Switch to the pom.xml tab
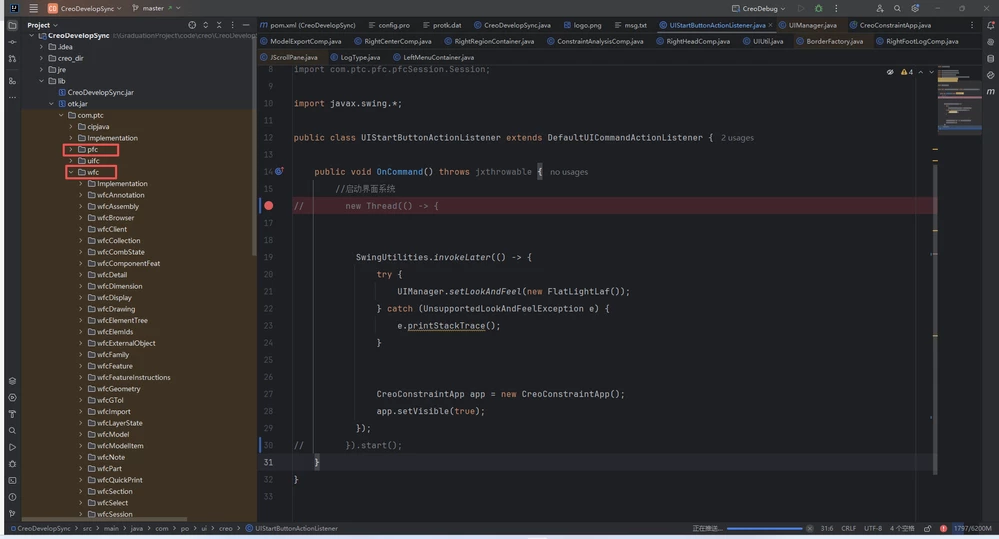This screenshot has height=539, width=999. click(308, 25)
